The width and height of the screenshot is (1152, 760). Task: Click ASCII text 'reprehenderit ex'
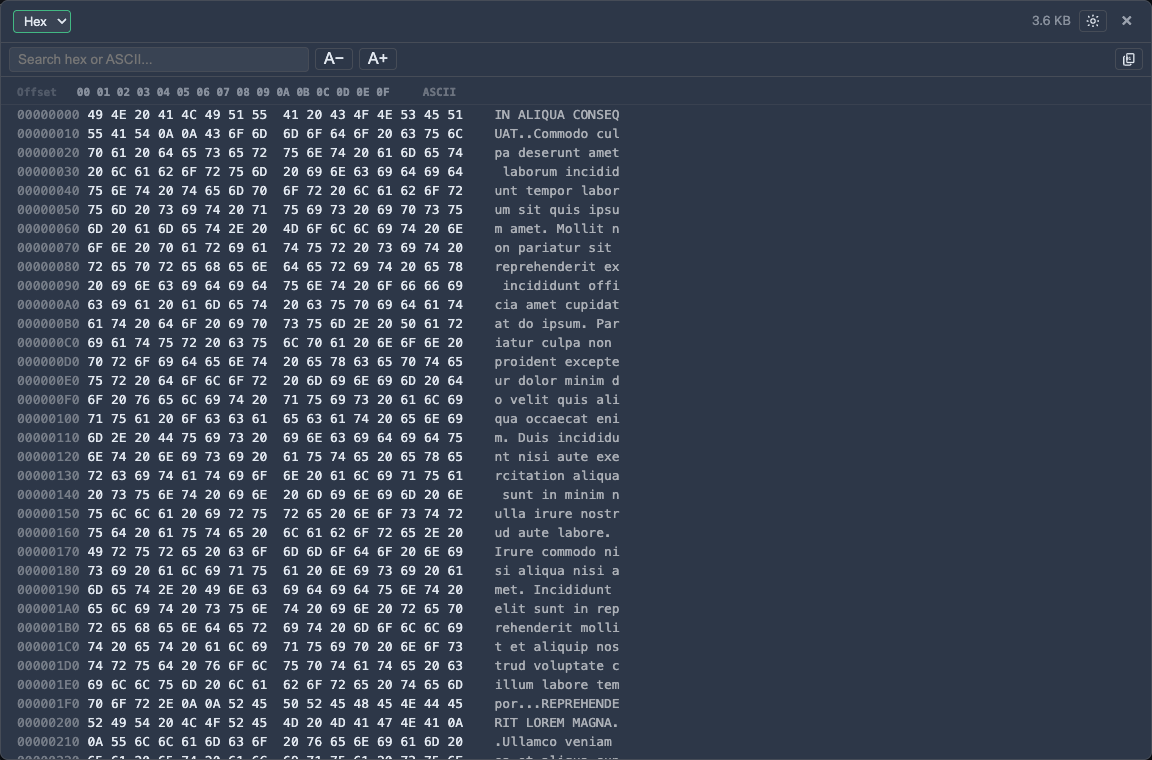[x=557, y=267]
